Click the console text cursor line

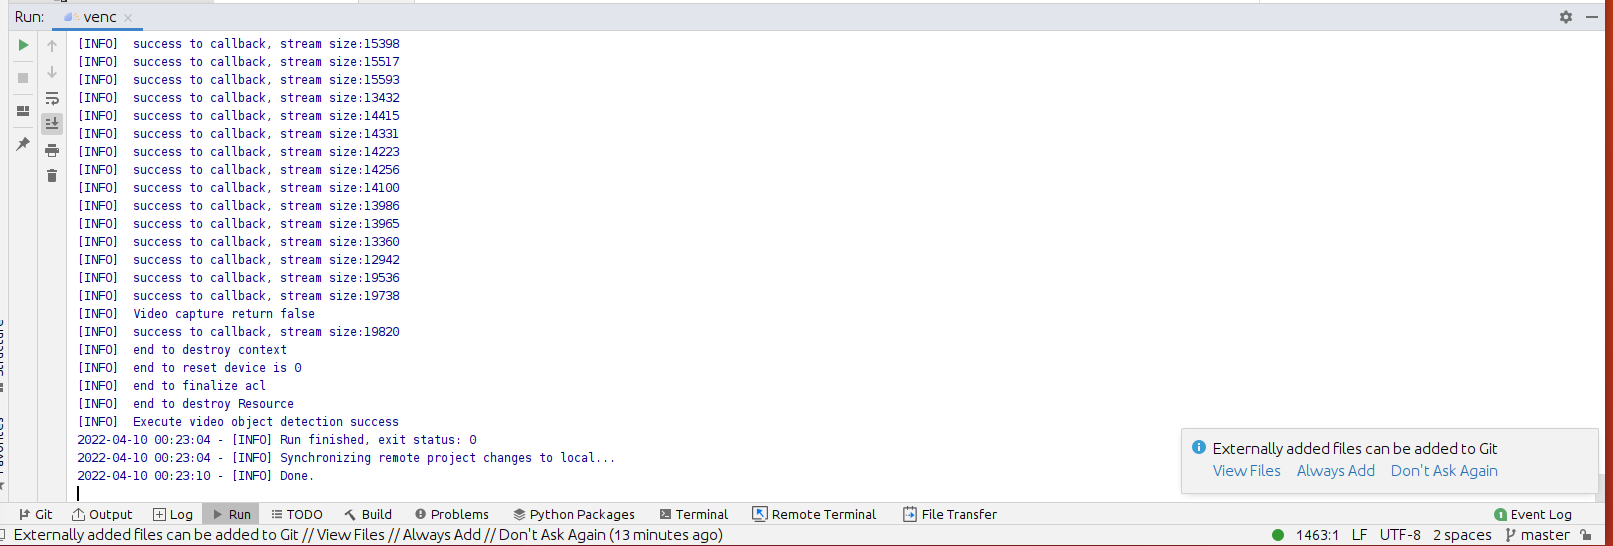pos(78,493)
